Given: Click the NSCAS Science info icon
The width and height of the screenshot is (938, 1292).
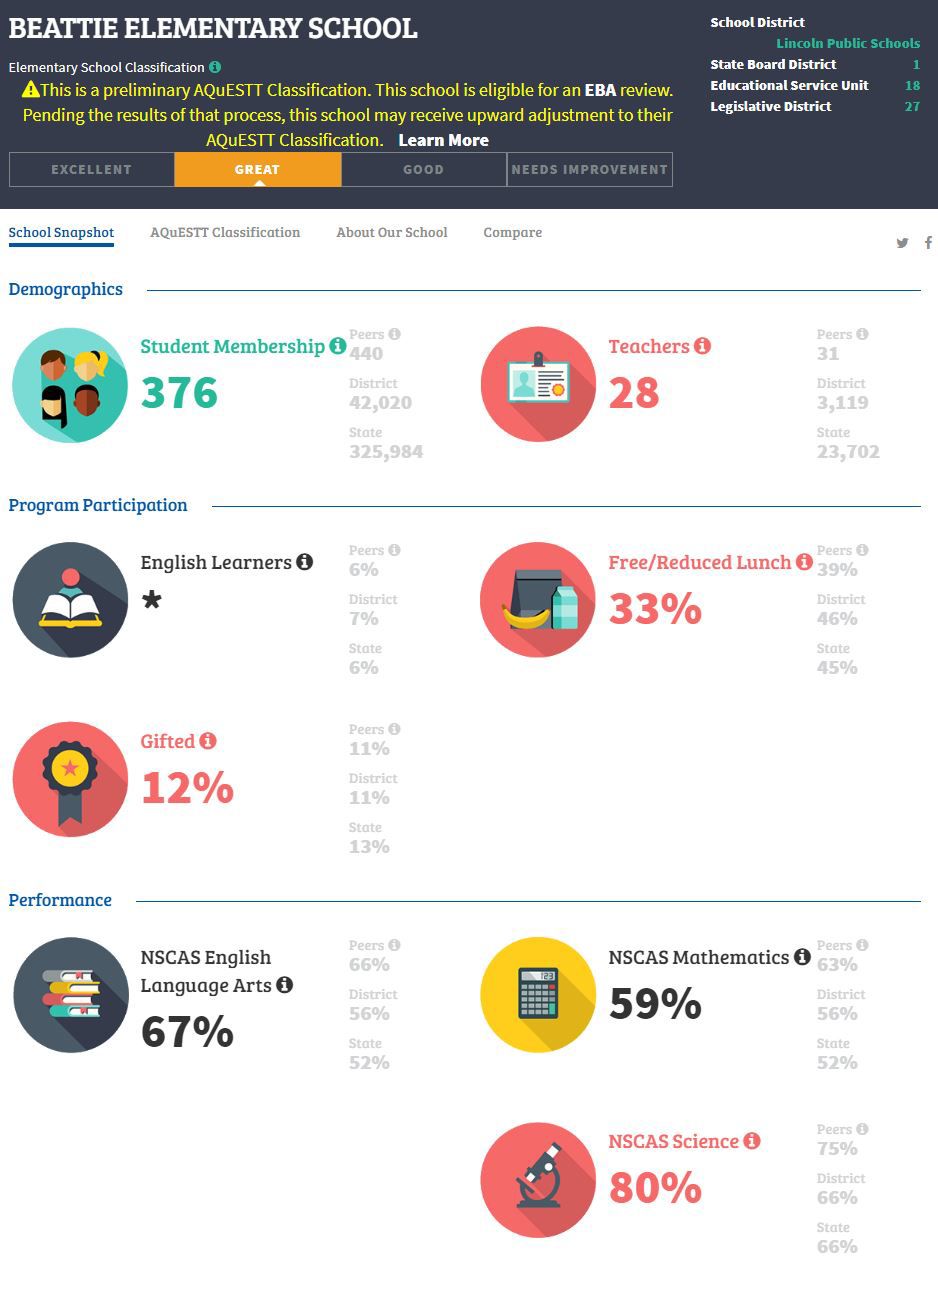Looking at the screenshot, I should (x=751, y=1141).
